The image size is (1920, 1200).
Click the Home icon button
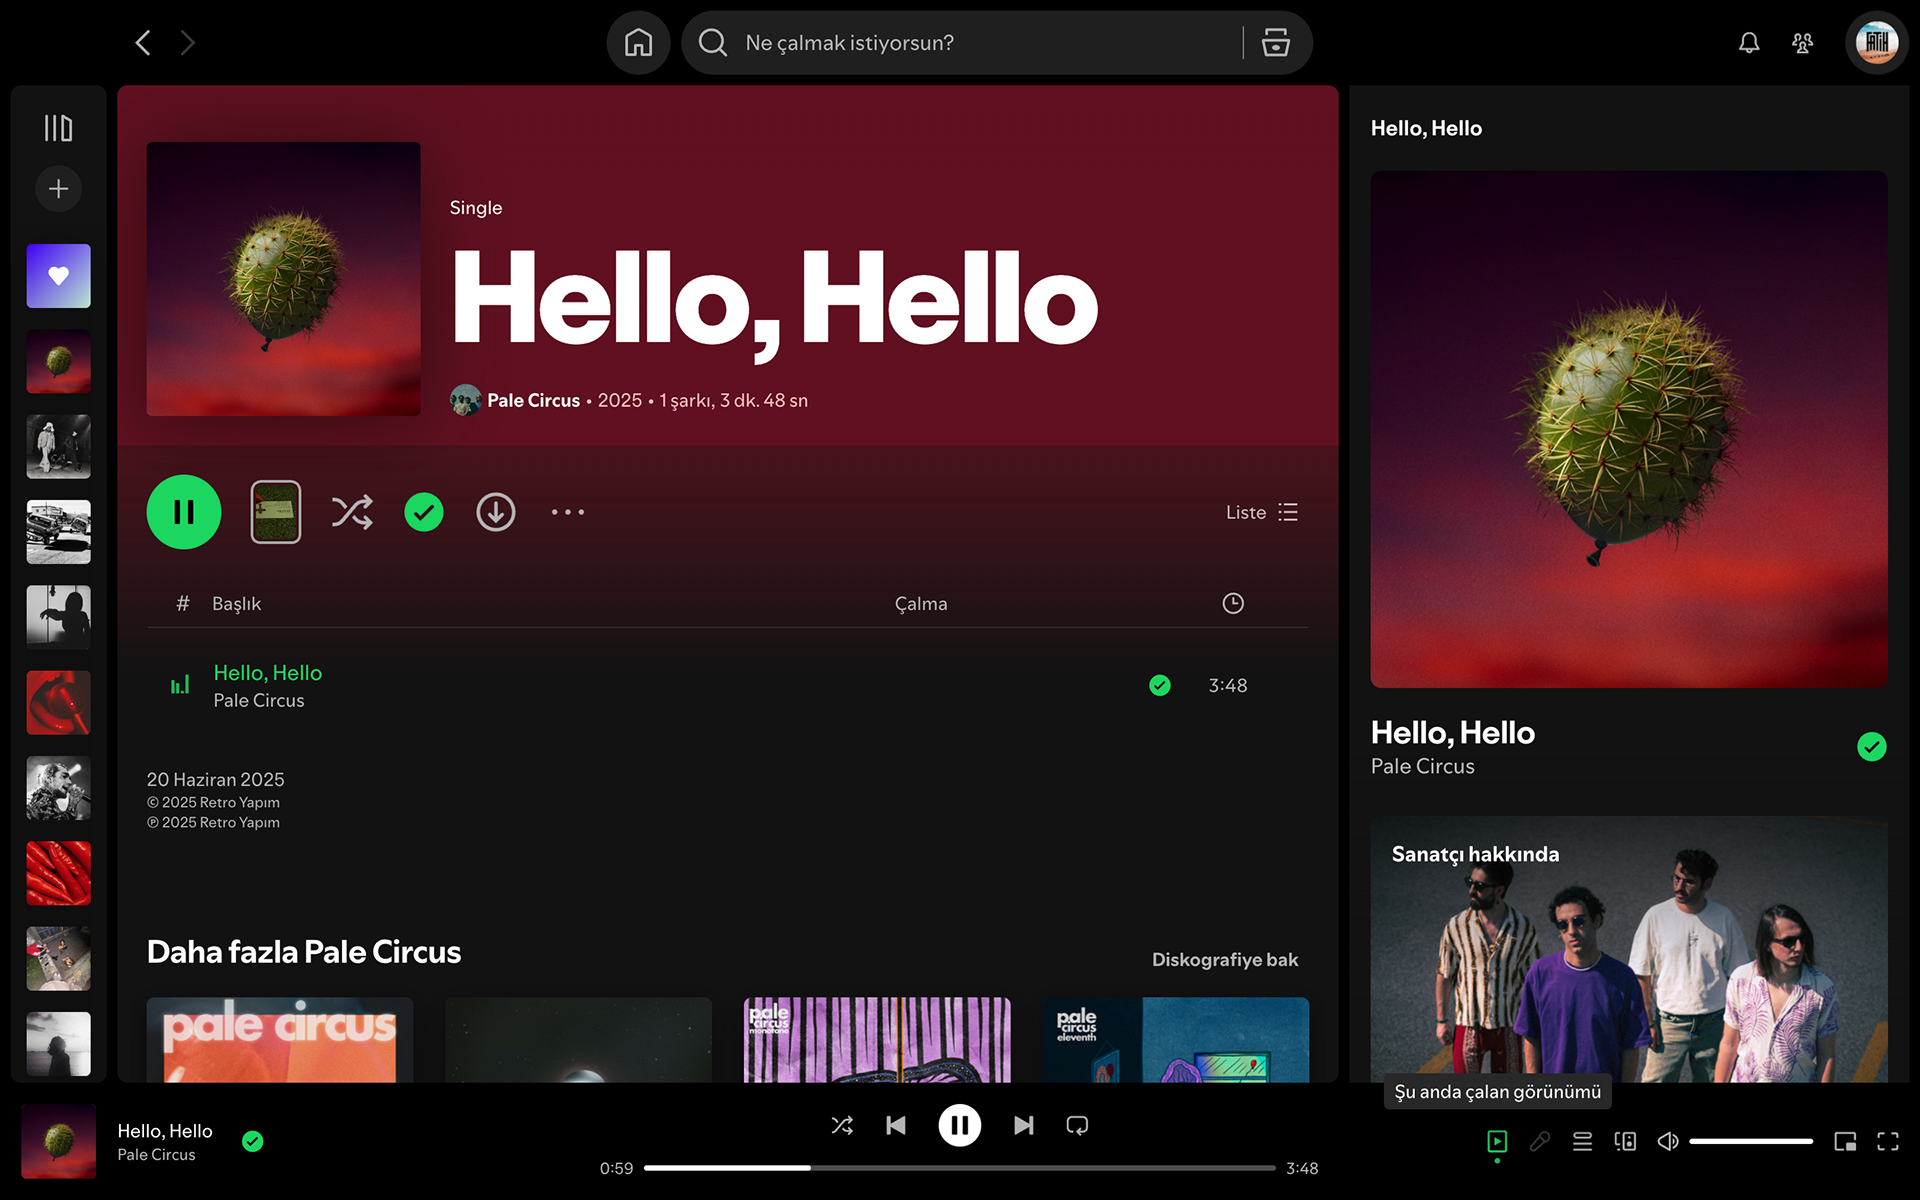pos(638,43)
